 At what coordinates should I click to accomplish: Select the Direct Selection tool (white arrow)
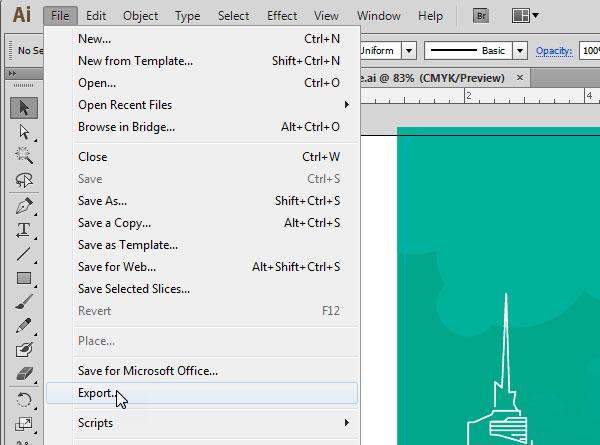click(x=24, y=132)
